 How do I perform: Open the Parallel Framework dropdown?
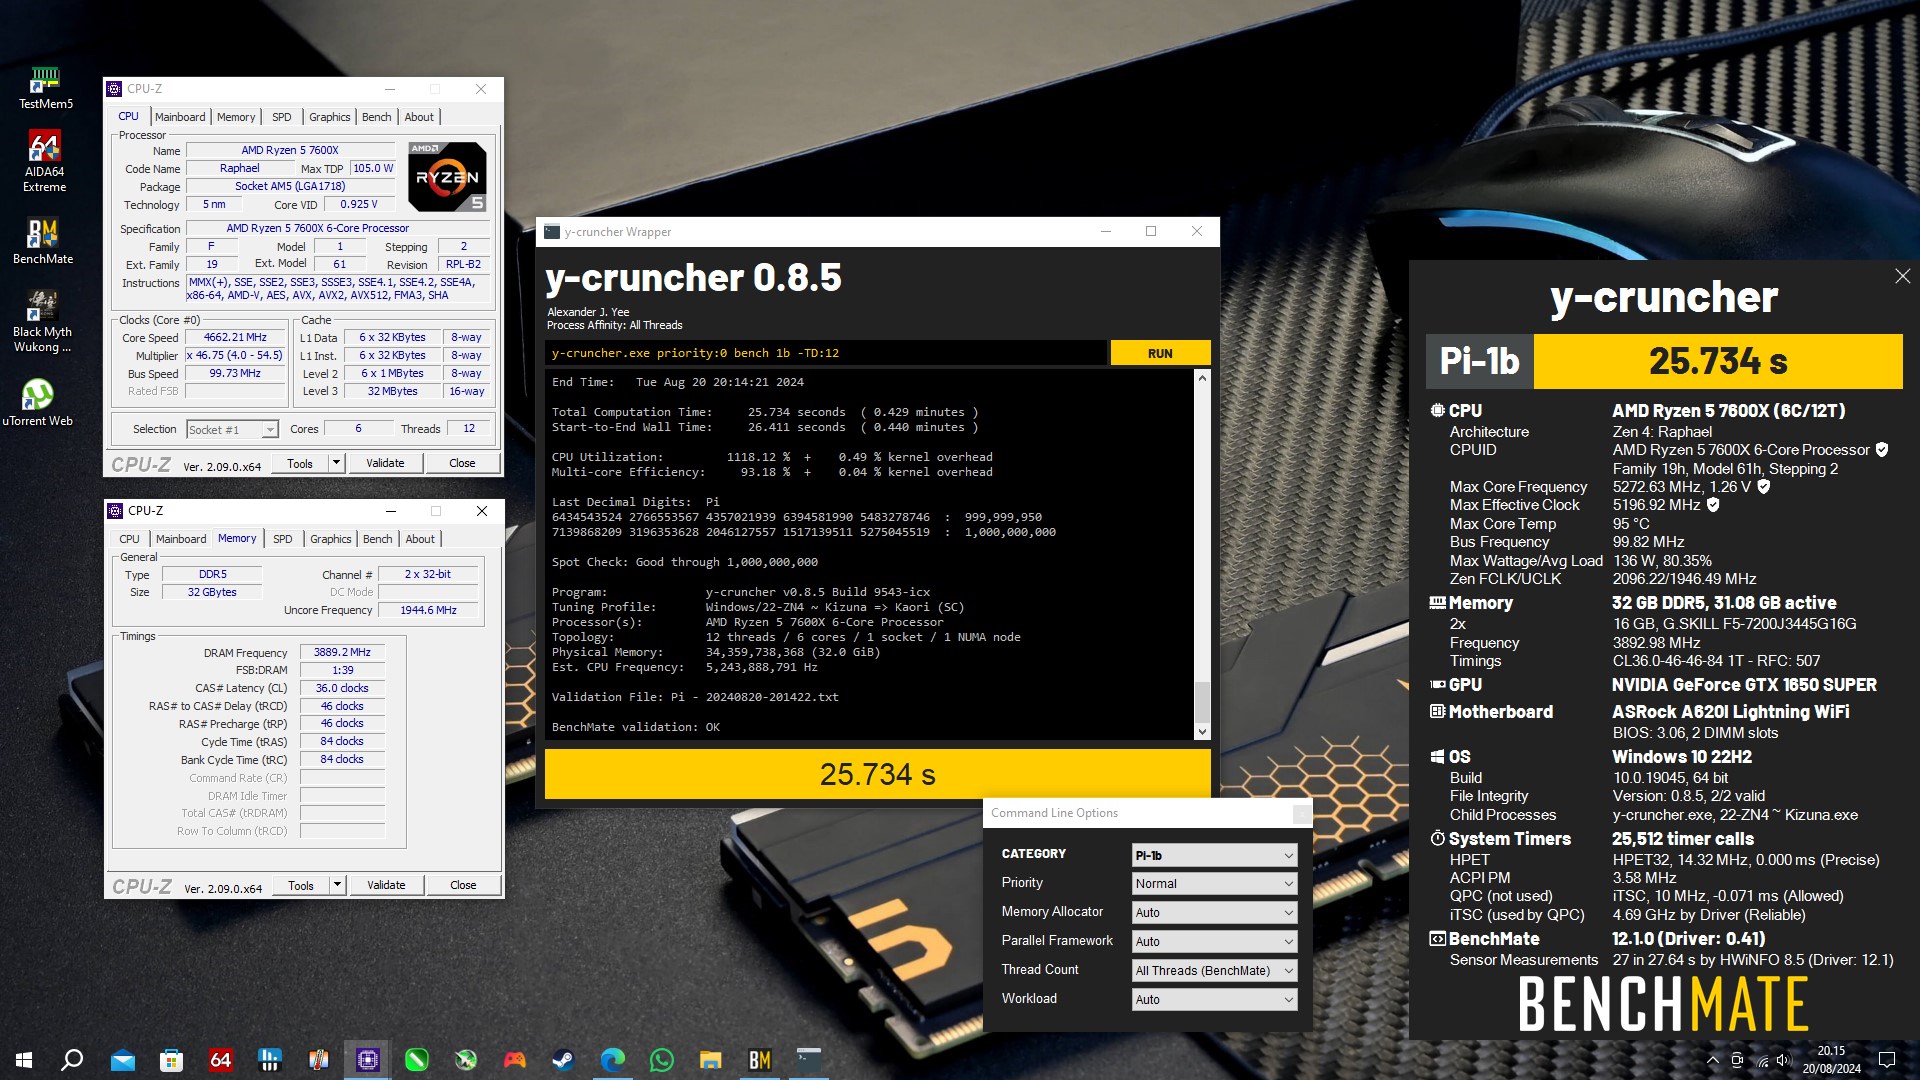(x=1215, y=942)
